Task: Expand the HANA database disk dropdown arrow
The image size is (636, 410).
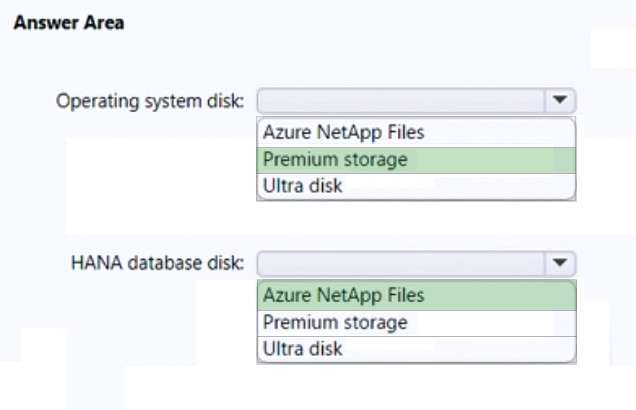Action: coord(560,264)
